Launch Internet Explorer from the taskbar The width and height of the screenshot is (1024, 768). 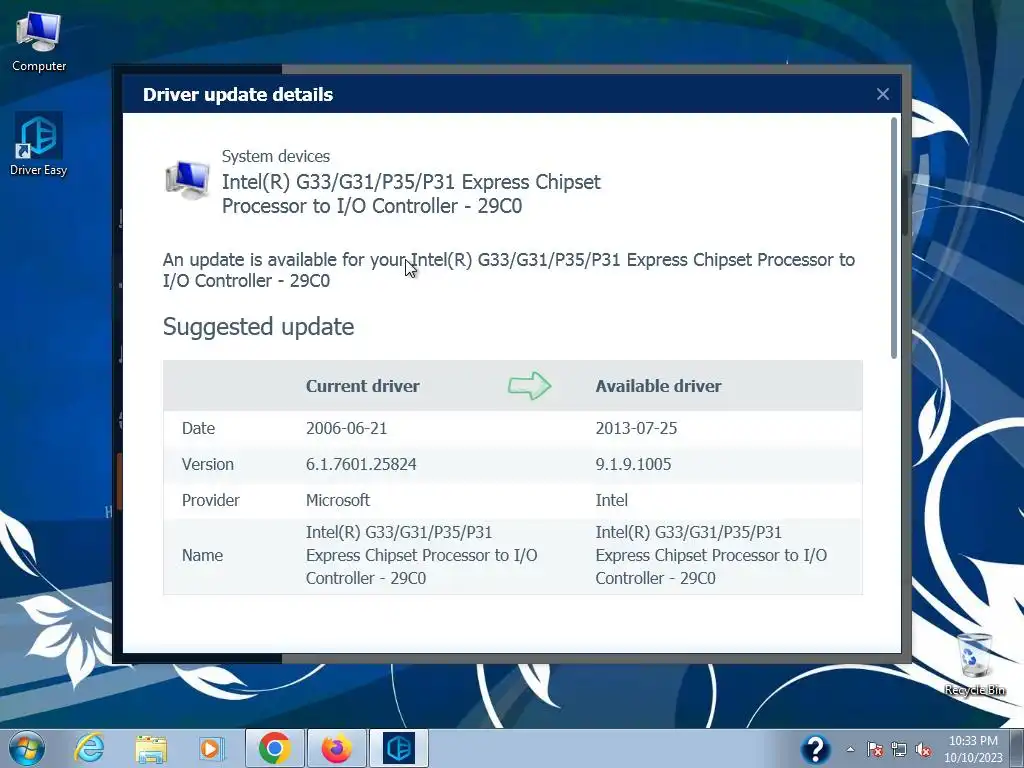(x=89, y=748)
